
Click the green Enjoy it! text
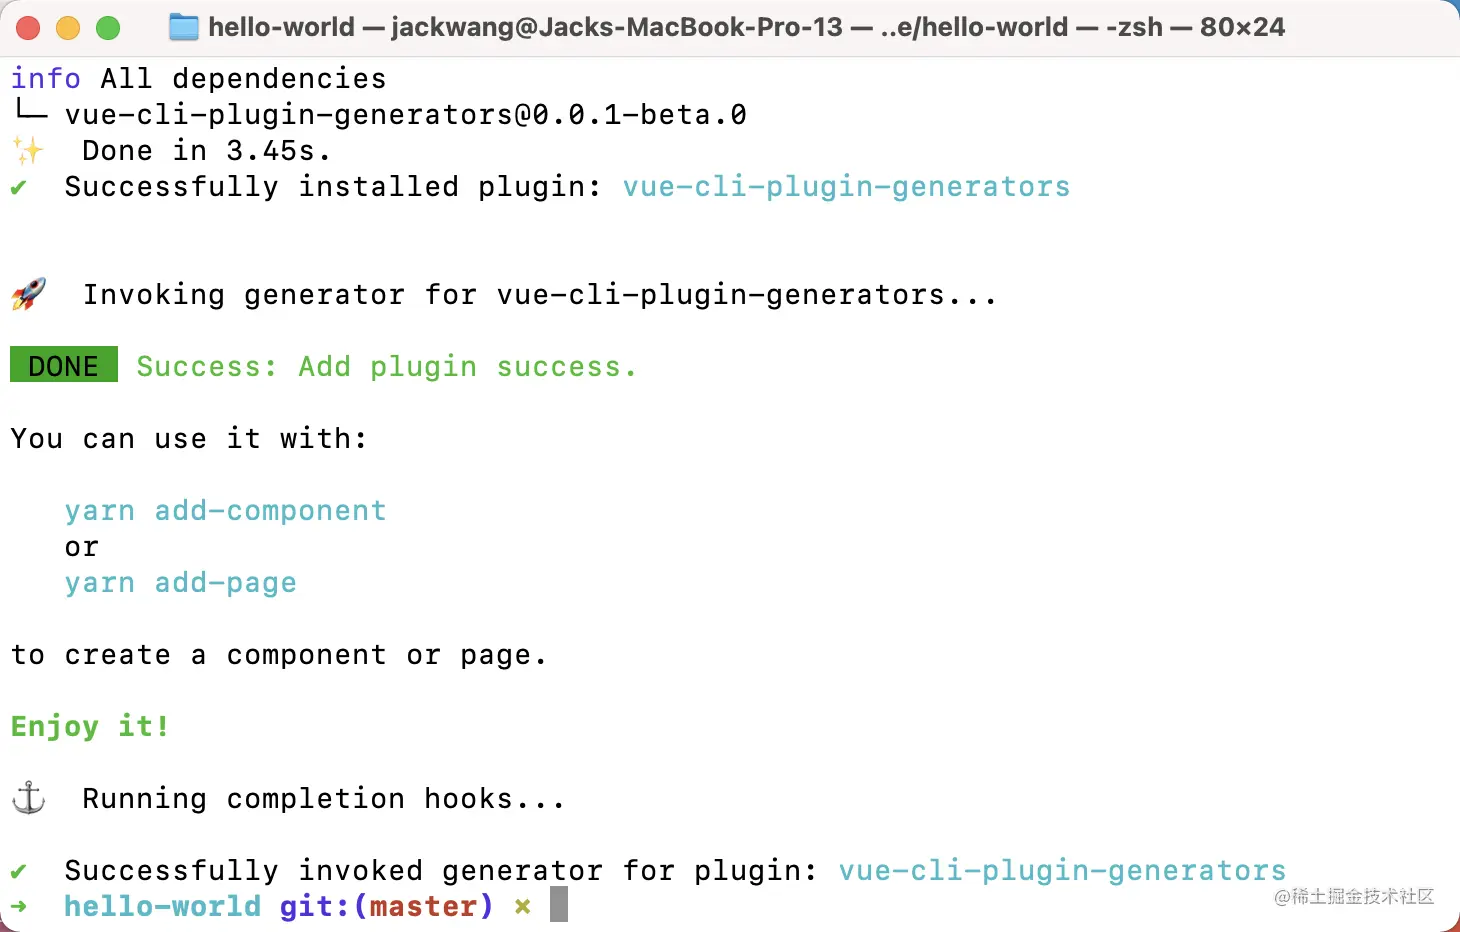(x=90, y=727)
